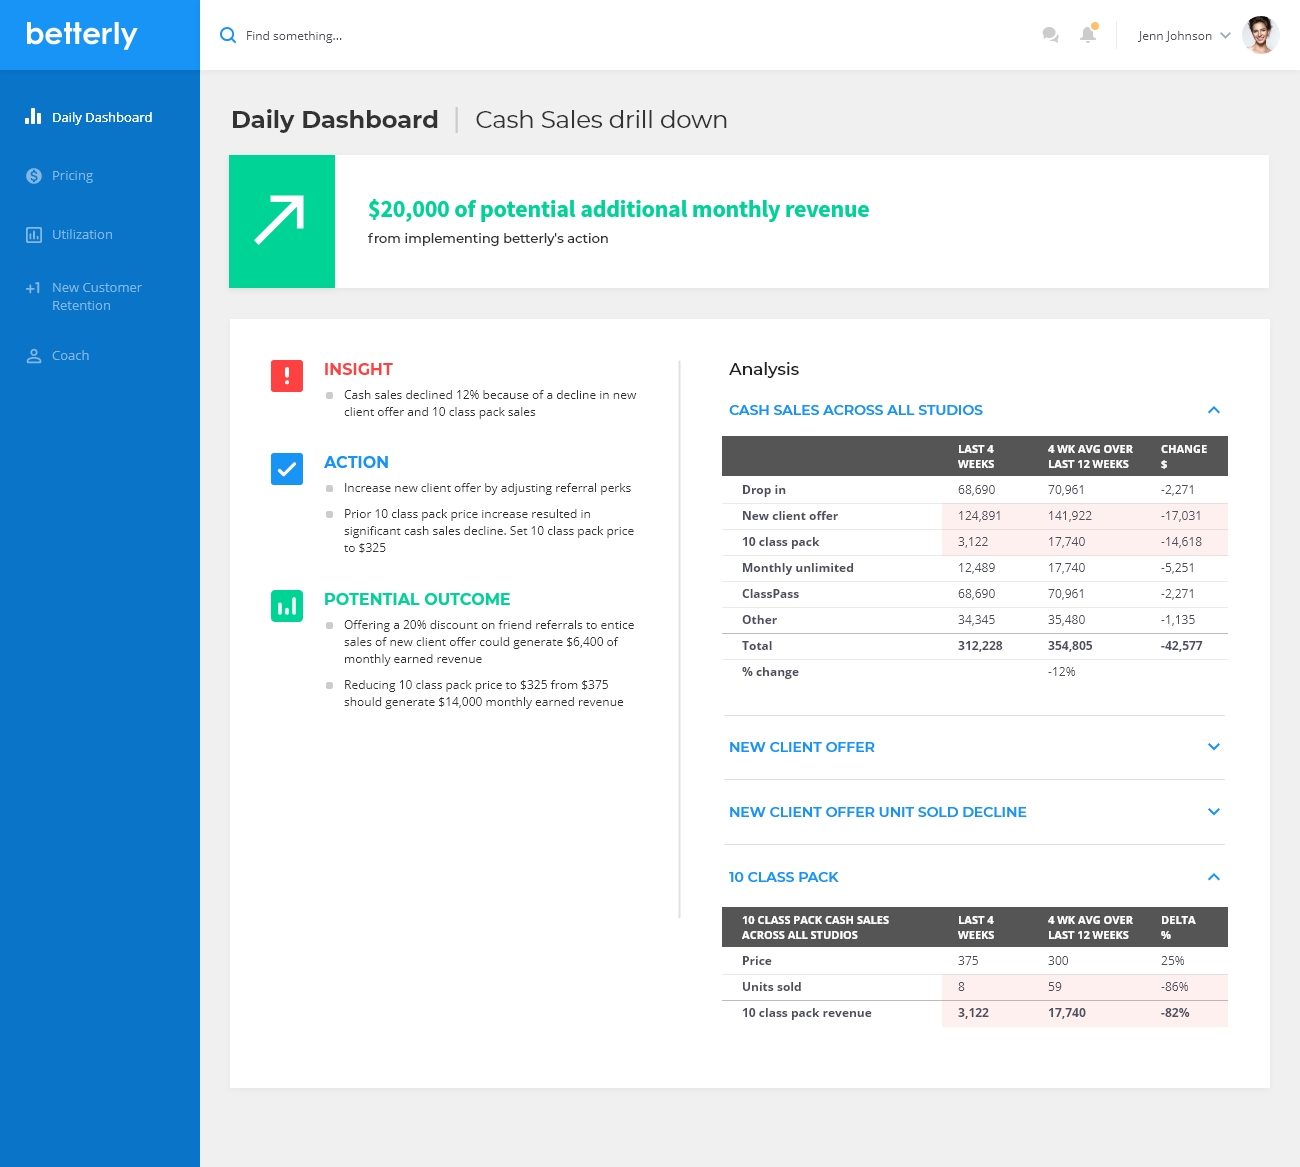Toggle the blue Action checkbox

287,469
